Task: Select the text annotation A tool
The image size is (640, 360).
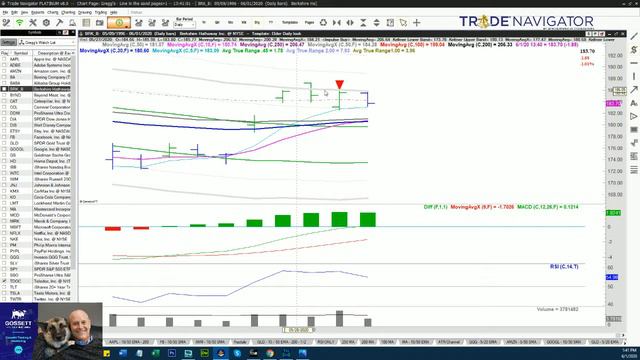Action: 634,103
